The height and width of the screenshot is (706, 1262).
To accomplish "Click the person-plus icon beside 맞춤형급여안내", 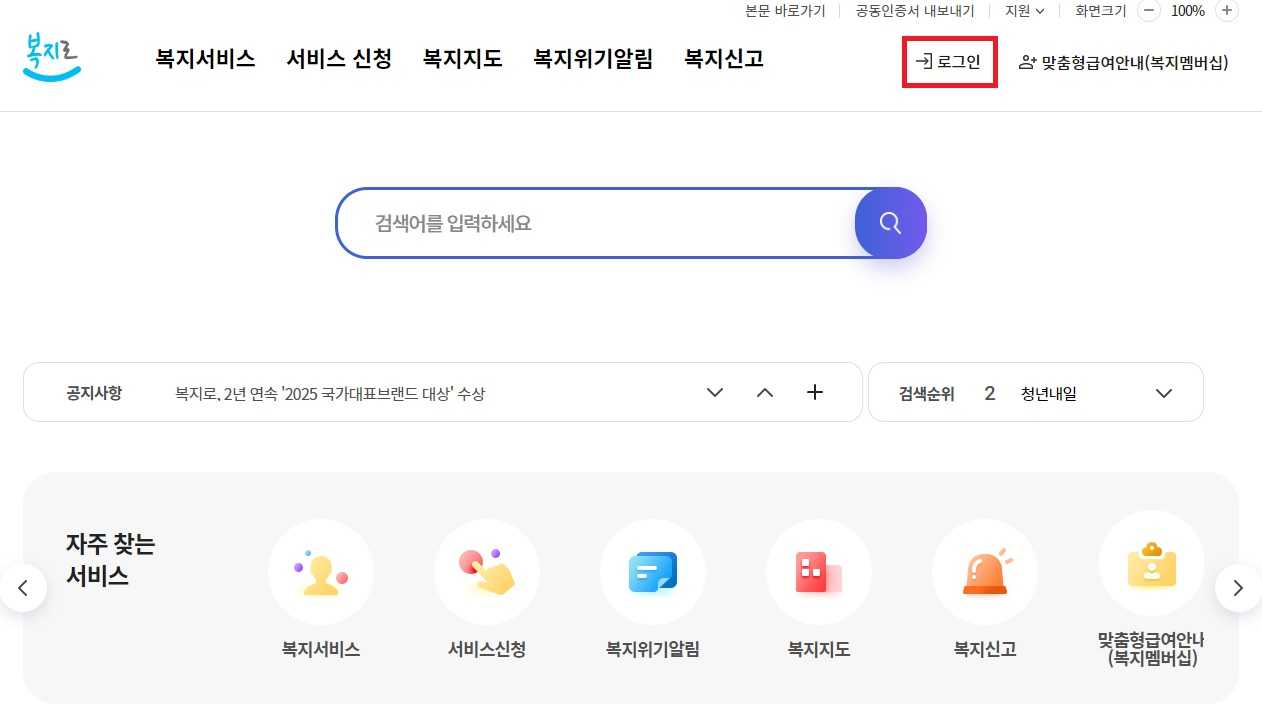I will point(1027,61).
